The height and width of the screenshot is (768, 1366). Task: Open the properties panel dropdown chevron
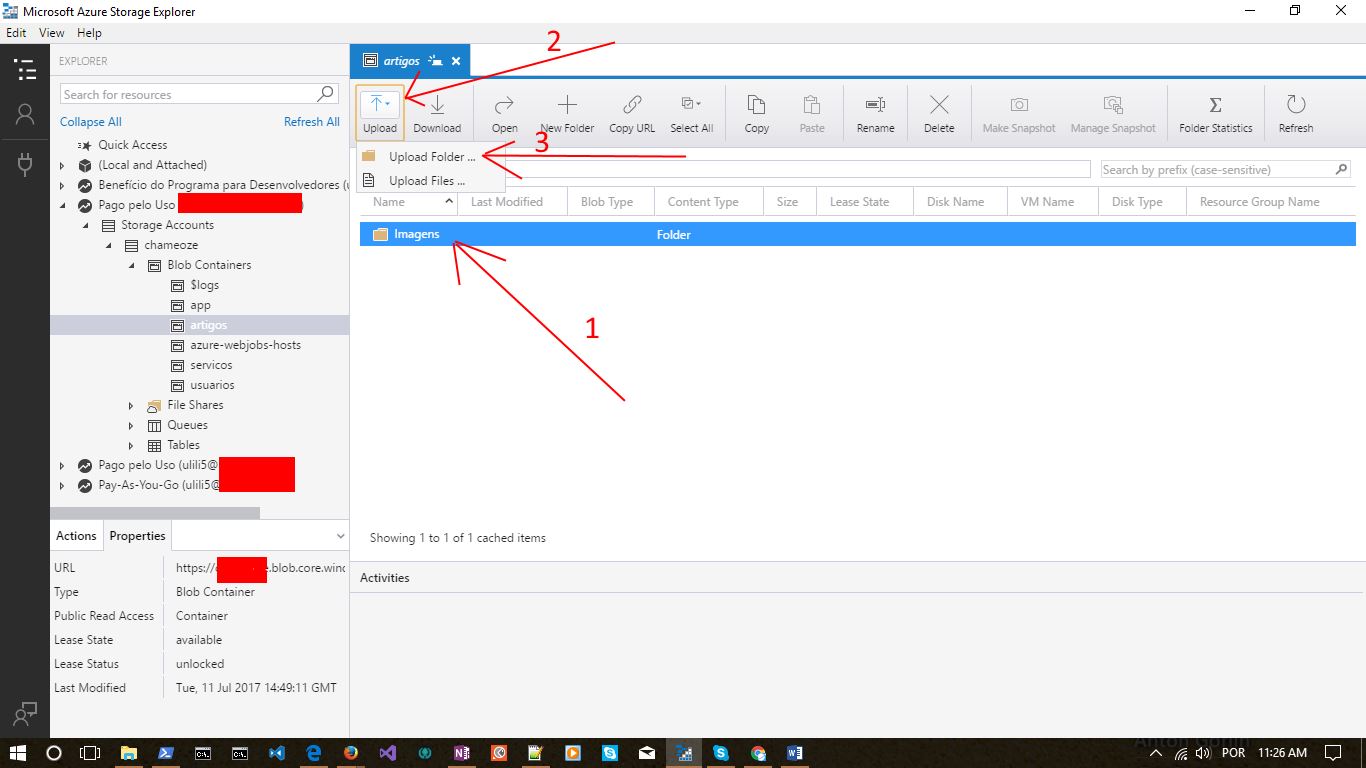tap(340, 536)
